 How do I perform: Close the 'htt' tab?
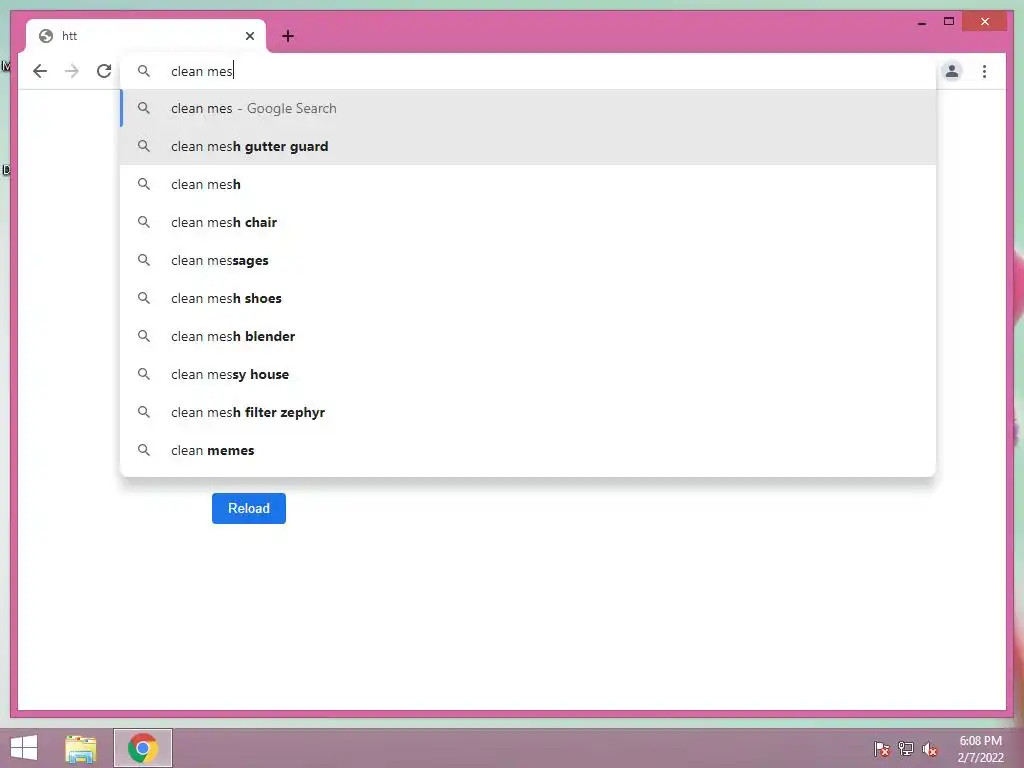[249, 36]
